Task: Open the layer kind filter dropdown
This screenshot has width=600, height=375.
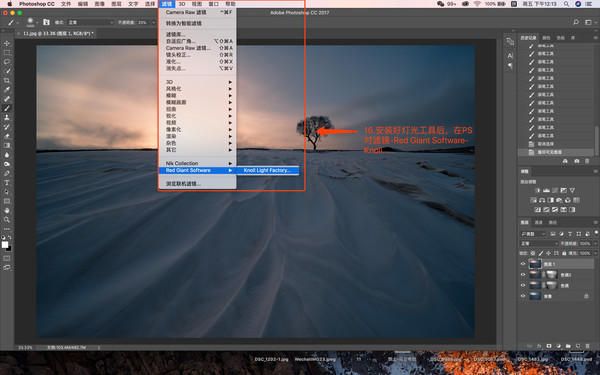Action: coord(533,234)
